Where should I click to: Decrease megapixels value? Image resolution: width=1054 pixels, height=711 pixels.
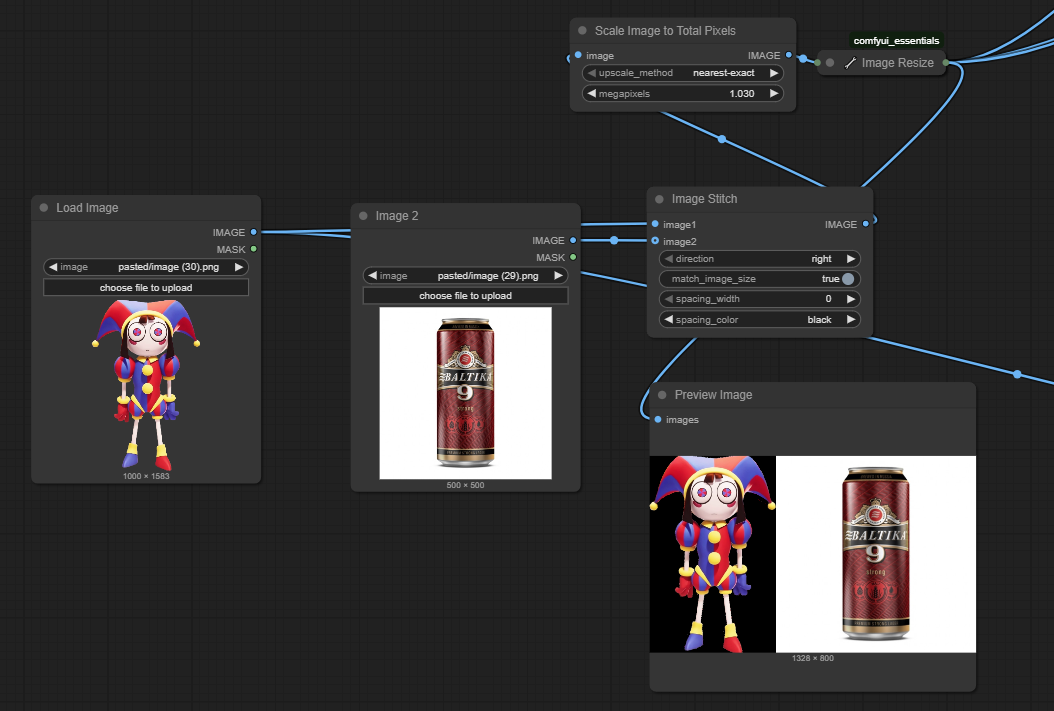tap(592, 93)
